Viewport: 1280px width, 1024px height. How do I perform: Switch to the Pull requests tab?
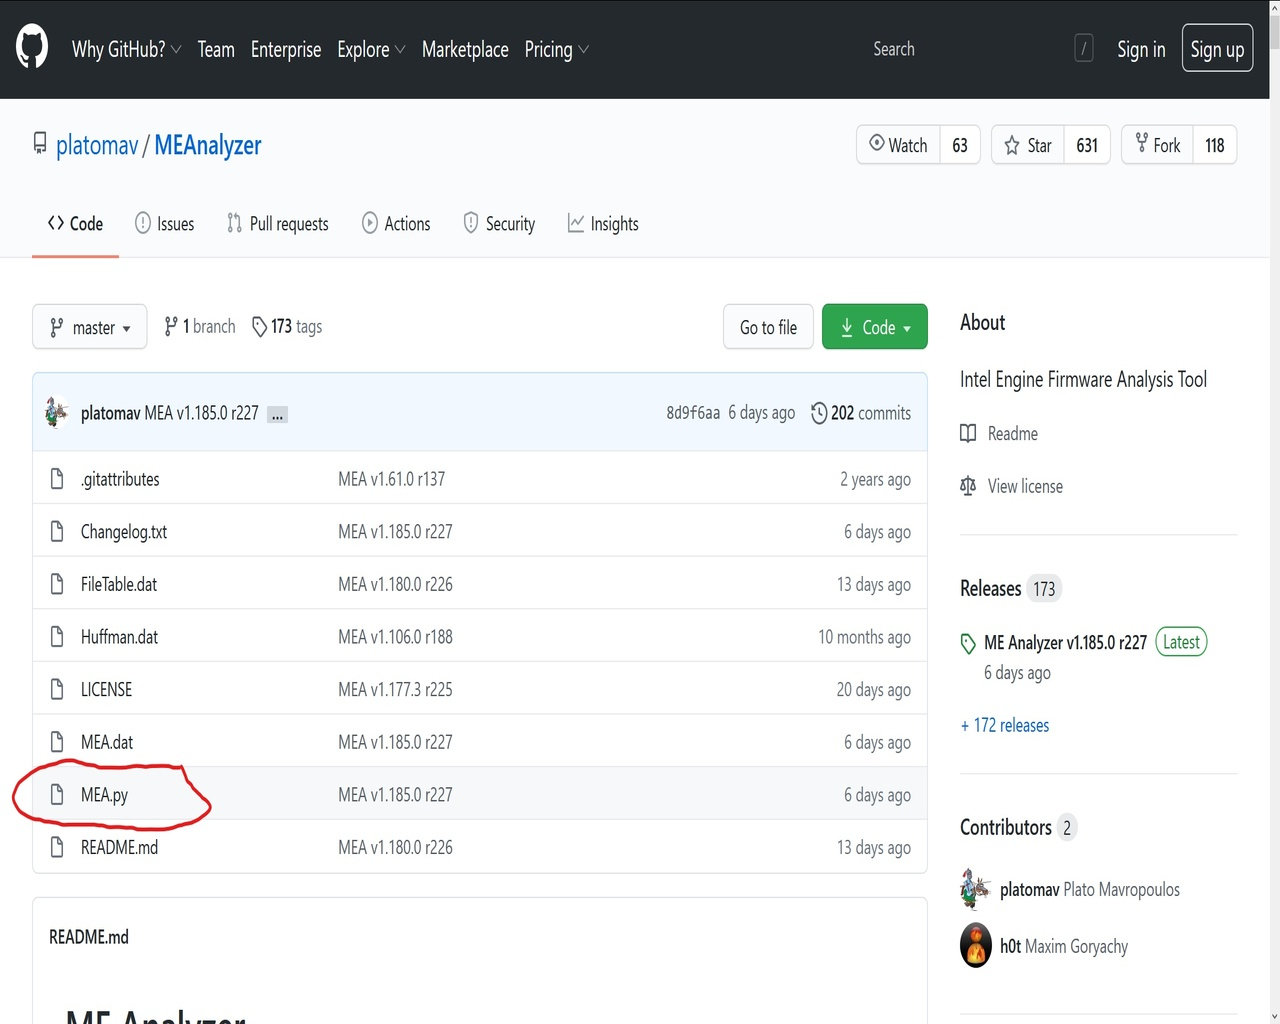pos(278,224)
